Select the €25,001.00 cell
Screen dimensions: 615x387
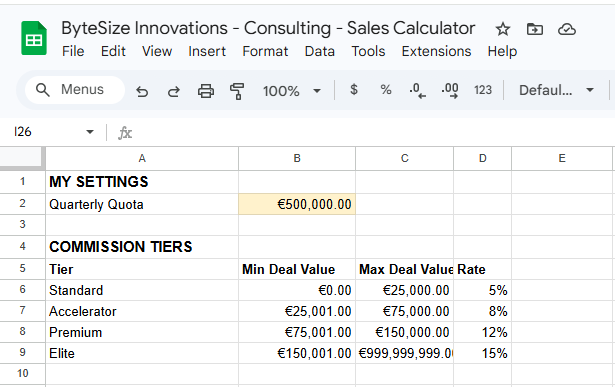tap(297, 311)
